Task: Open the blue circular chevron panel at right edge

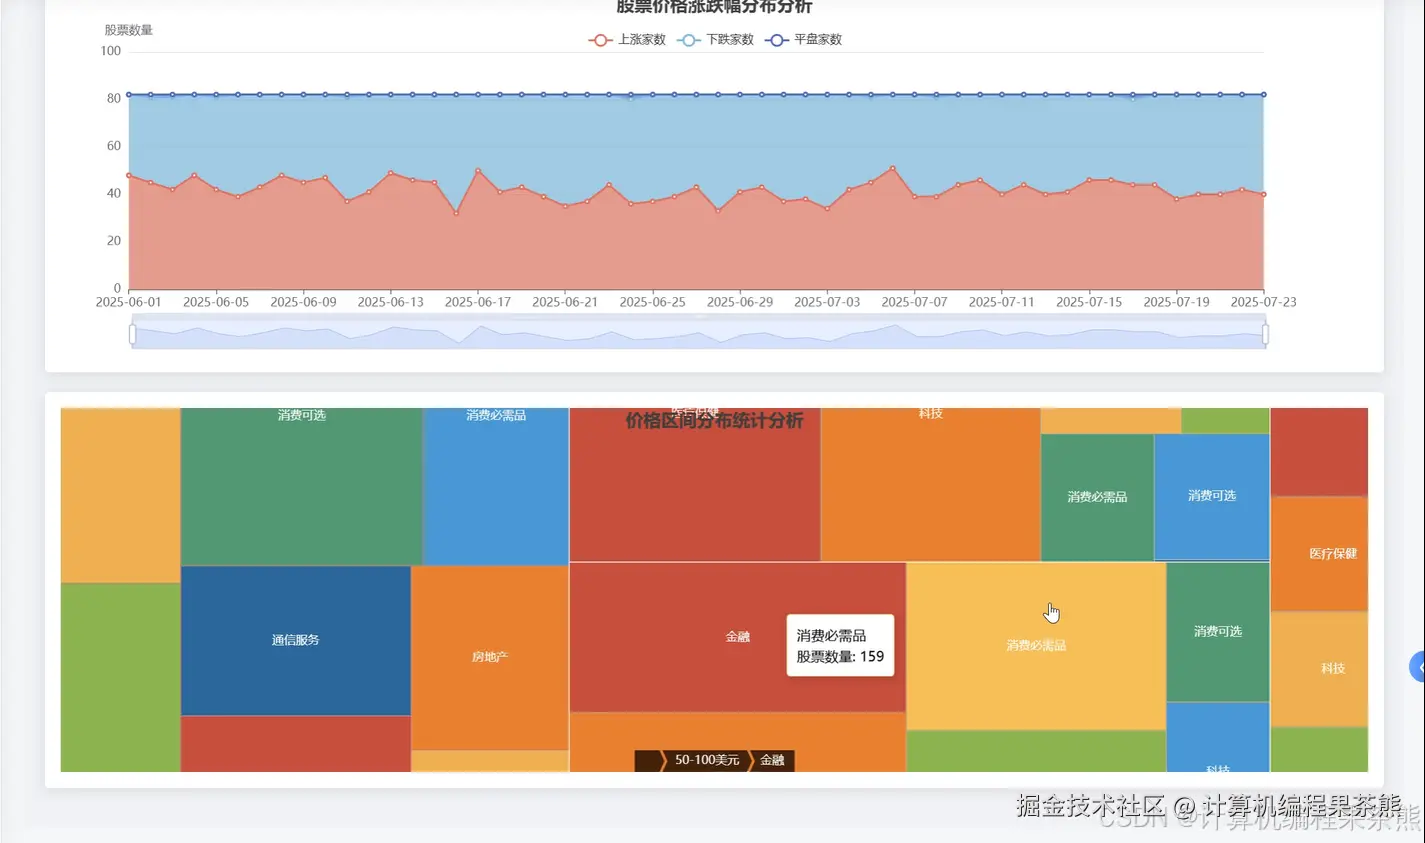Action: 1417,667
